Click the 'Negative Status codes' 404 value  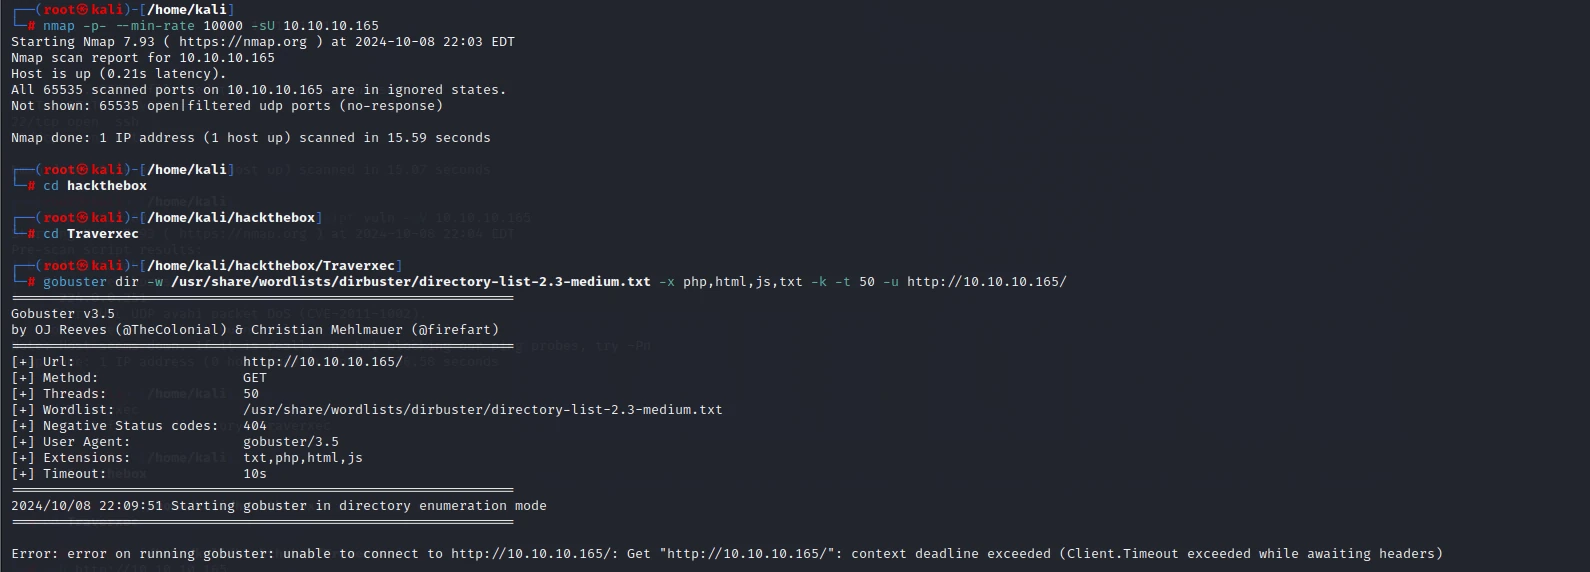[x=255, y=426]
